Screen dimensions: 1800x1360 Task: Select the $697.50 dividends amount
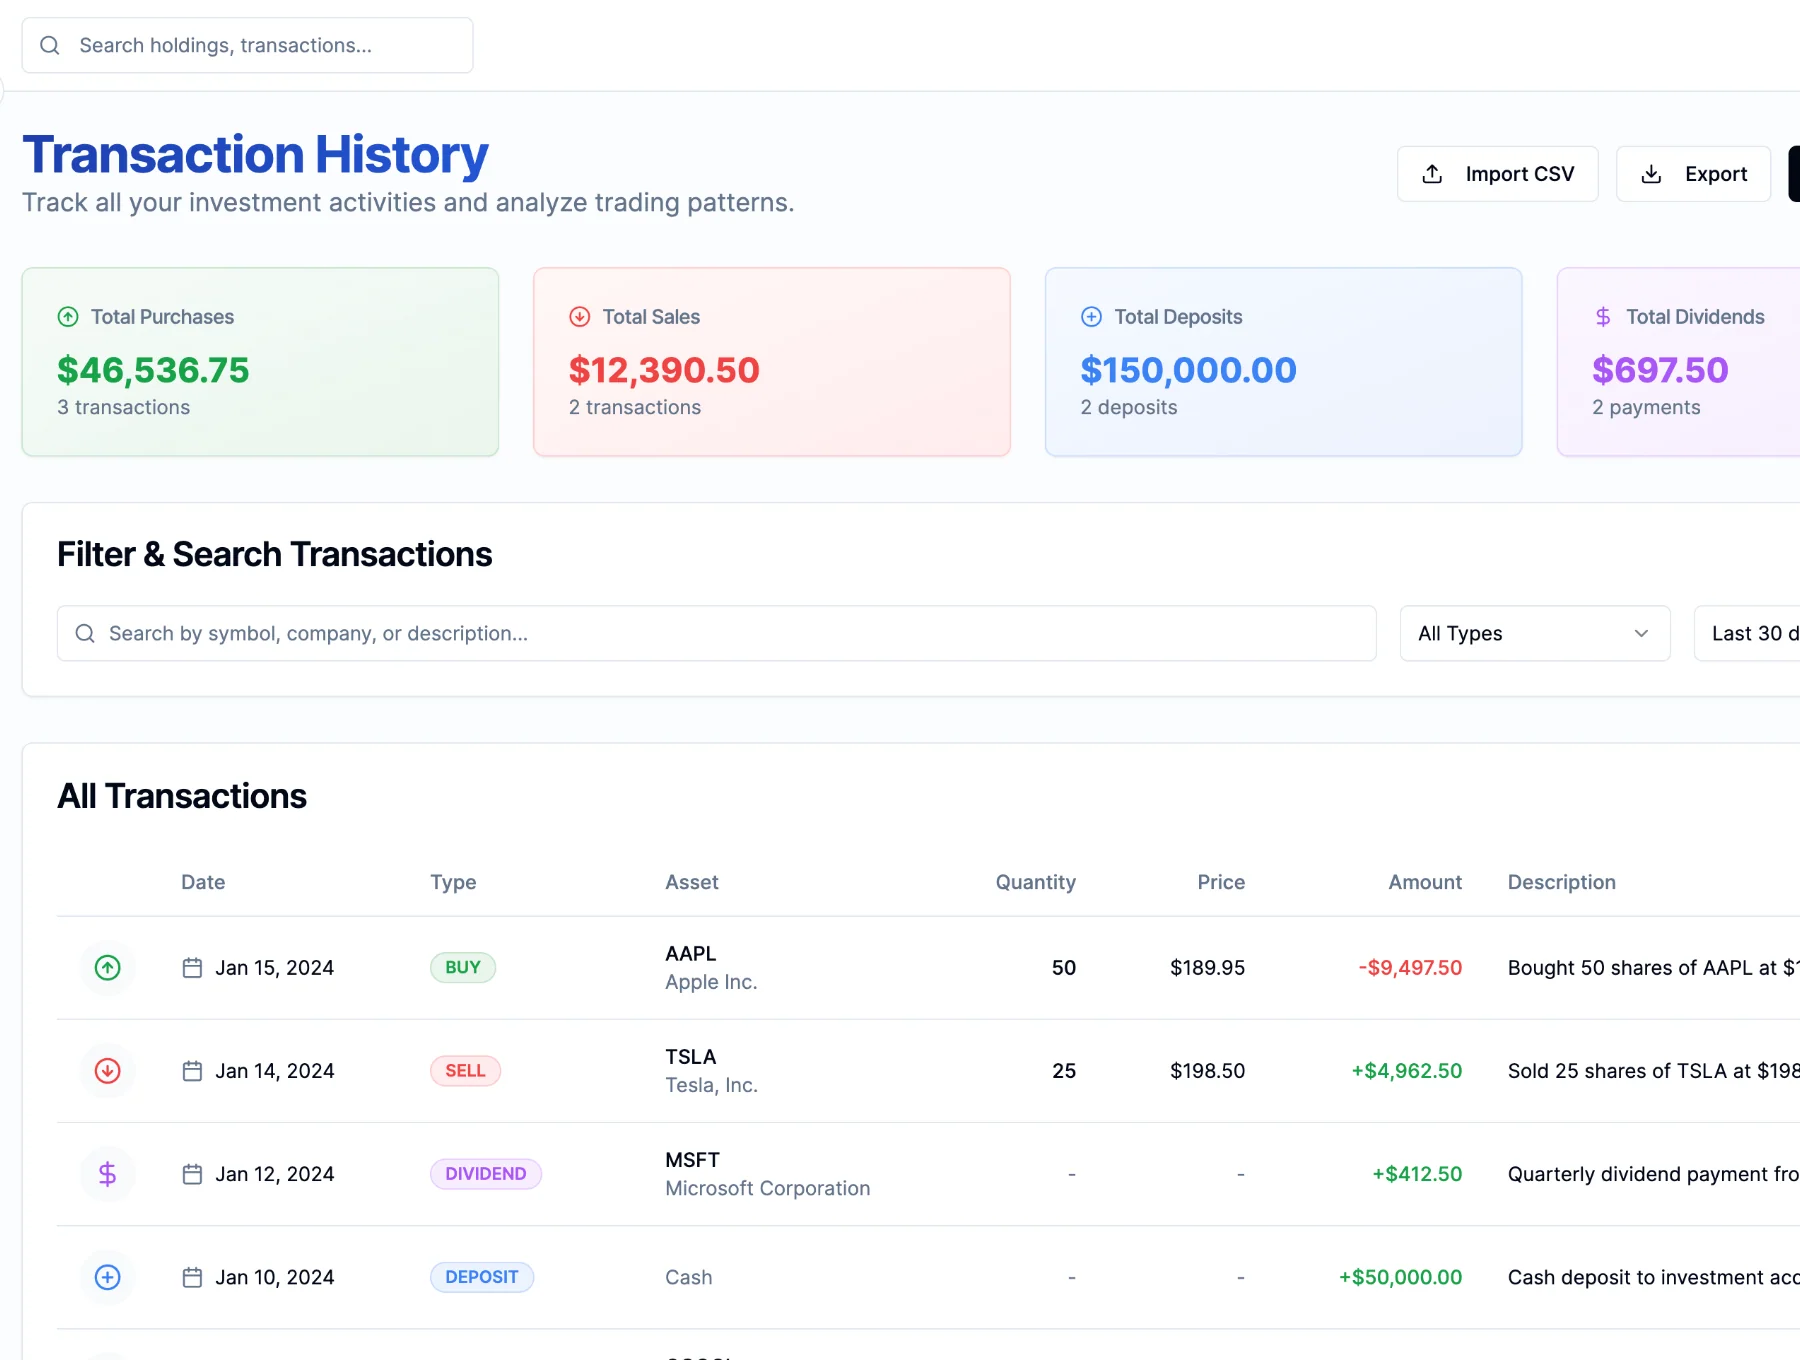pyautogui.click(x=1660, y=370)
